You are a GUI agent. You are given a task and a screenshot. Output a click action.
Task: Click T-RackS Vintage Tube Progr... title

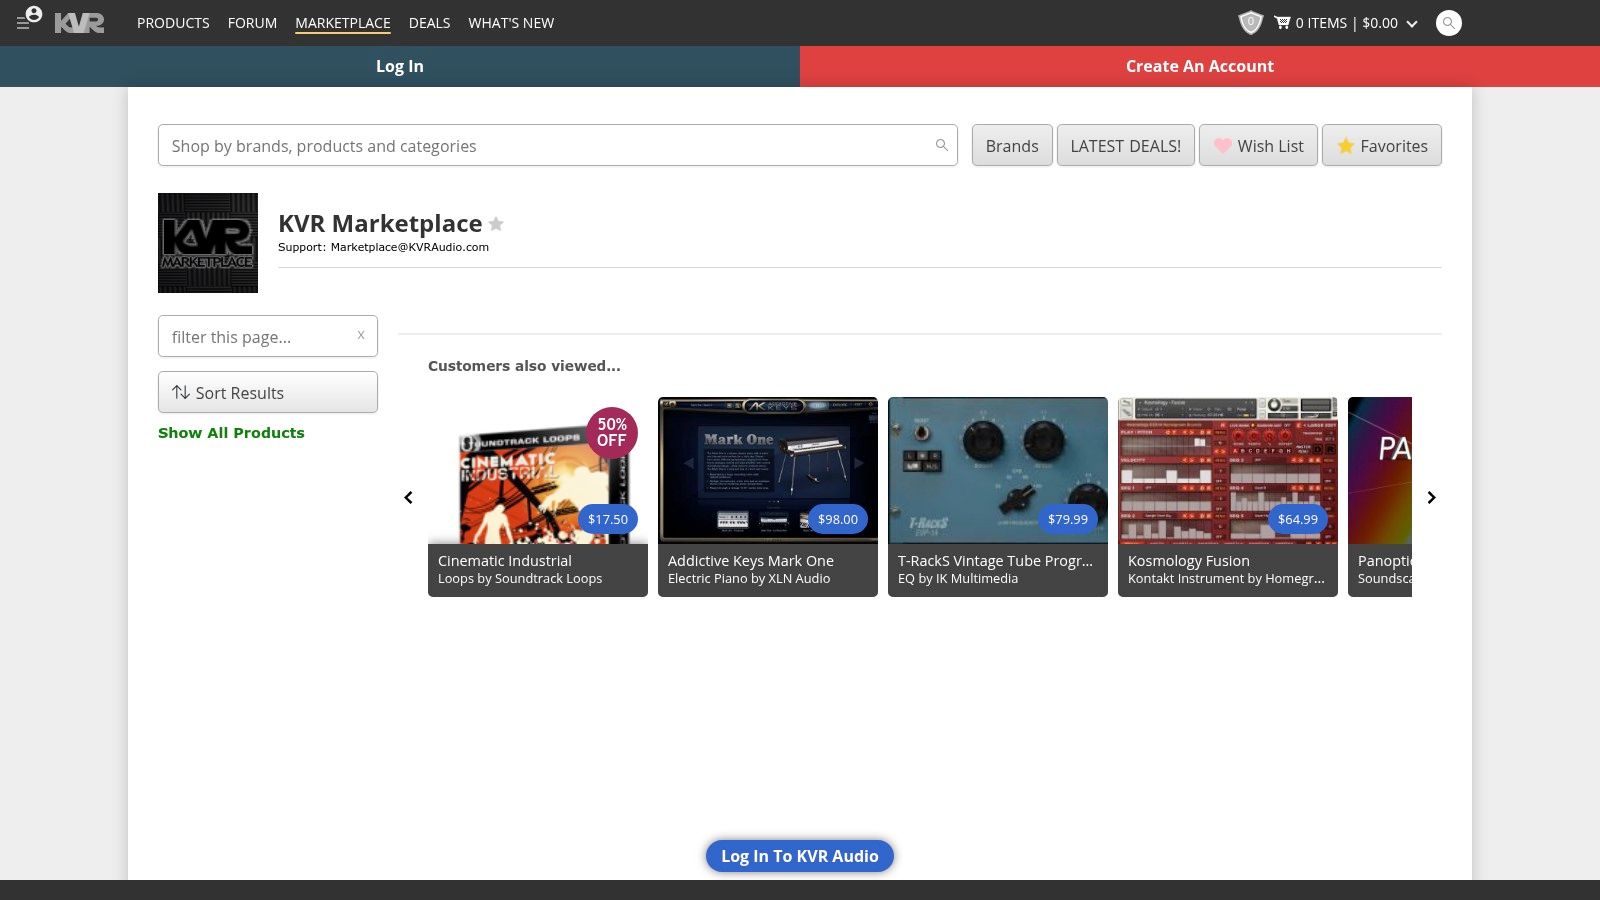[x=995, y=561]
